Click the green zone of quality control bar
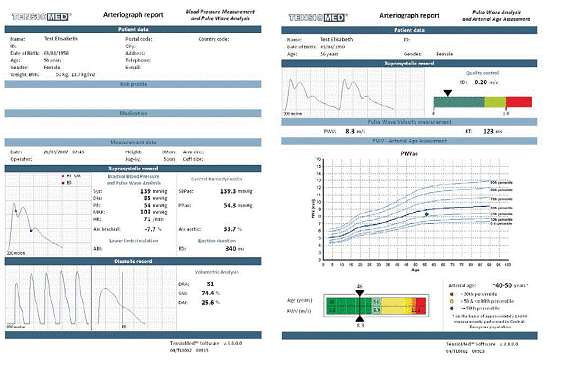566x378 pixels. (x=459, y=102)
